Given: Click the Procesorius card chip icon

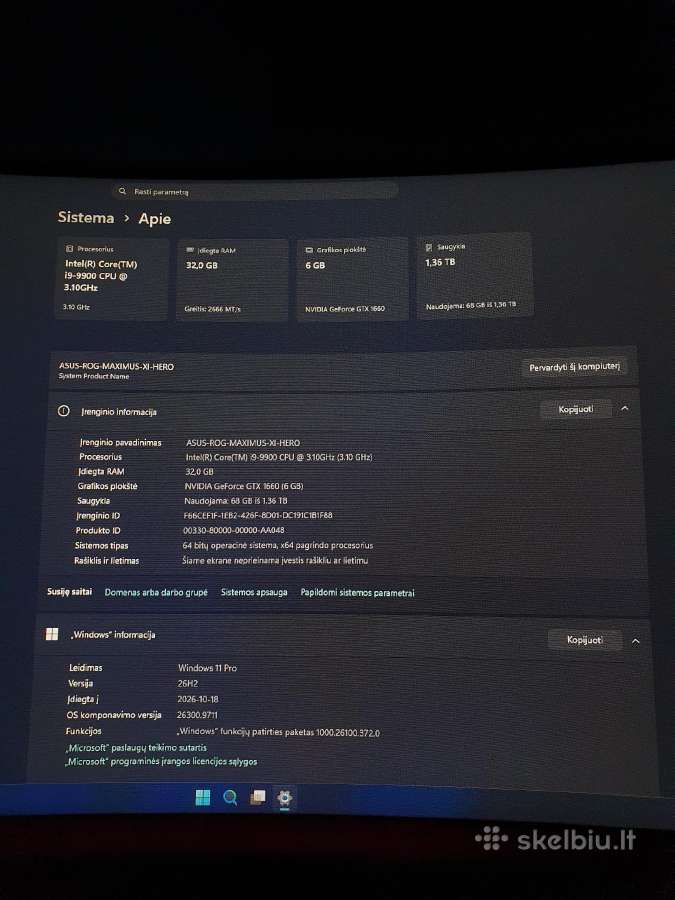Looking at the screenshot, I should click(x=69, y=249).
